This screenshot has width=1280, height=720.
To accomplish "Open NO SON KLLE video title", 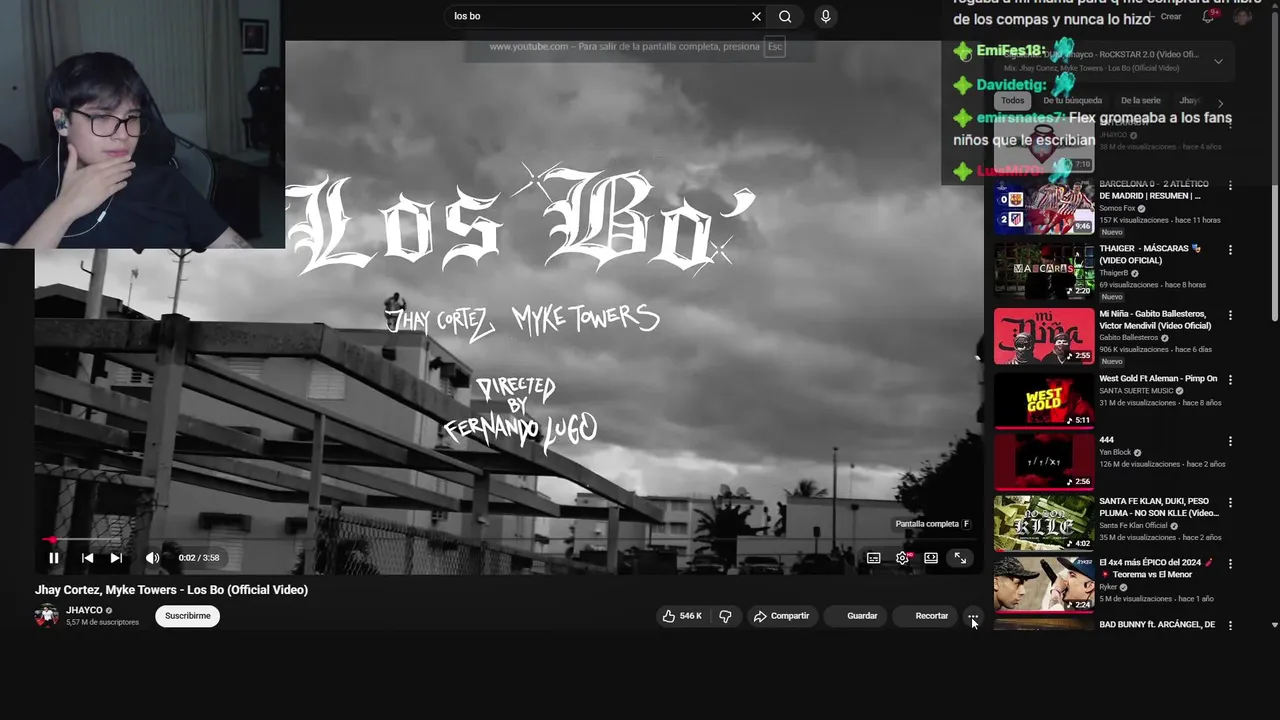I will [x=1159, y=507].
